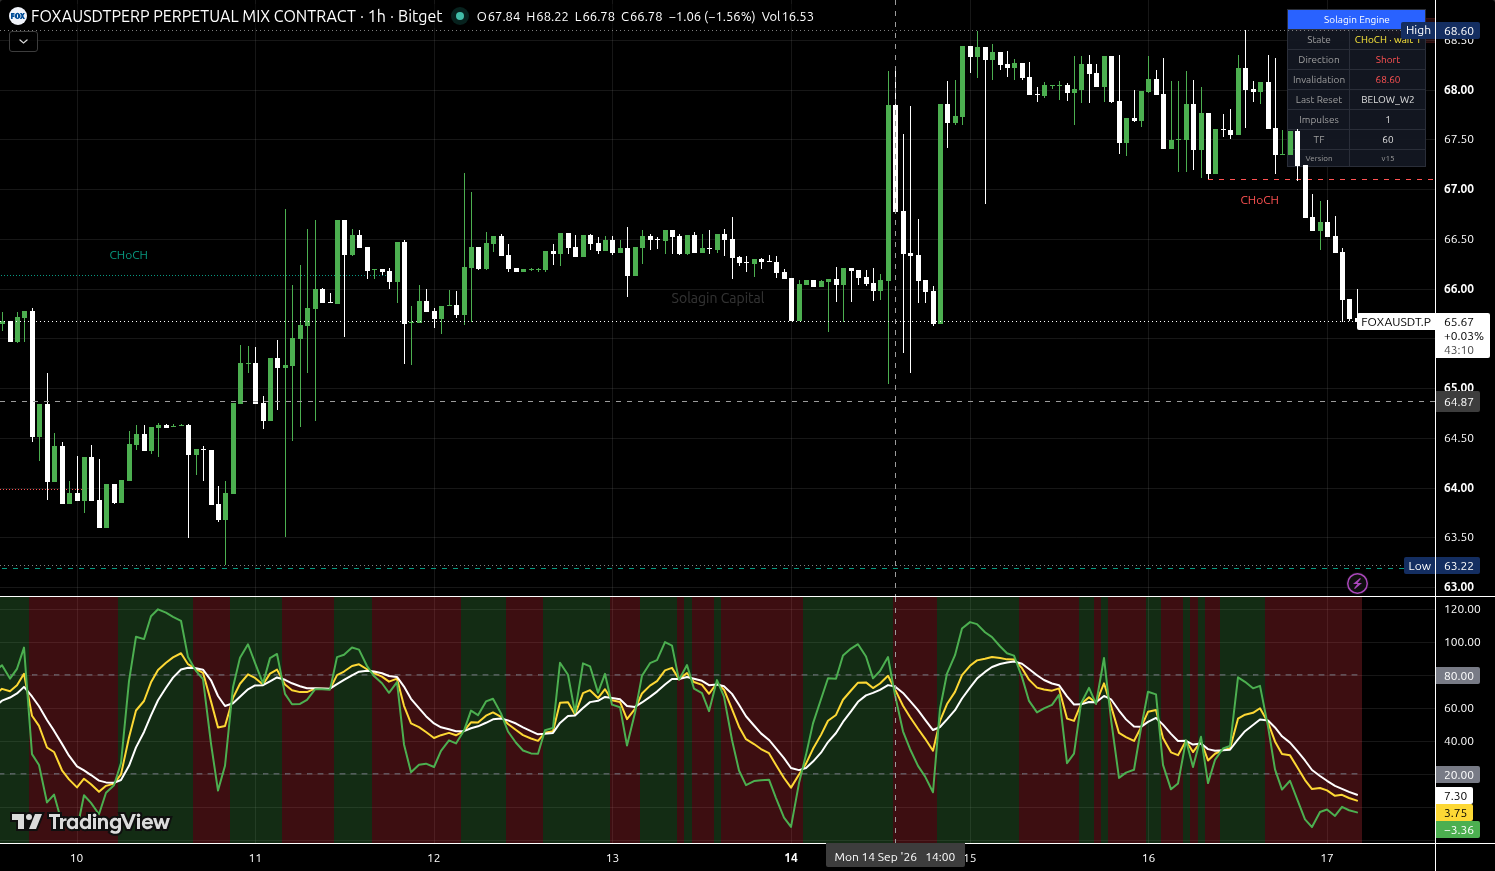
Task: Click the State label cell
Action: [x=1318, y=39]
